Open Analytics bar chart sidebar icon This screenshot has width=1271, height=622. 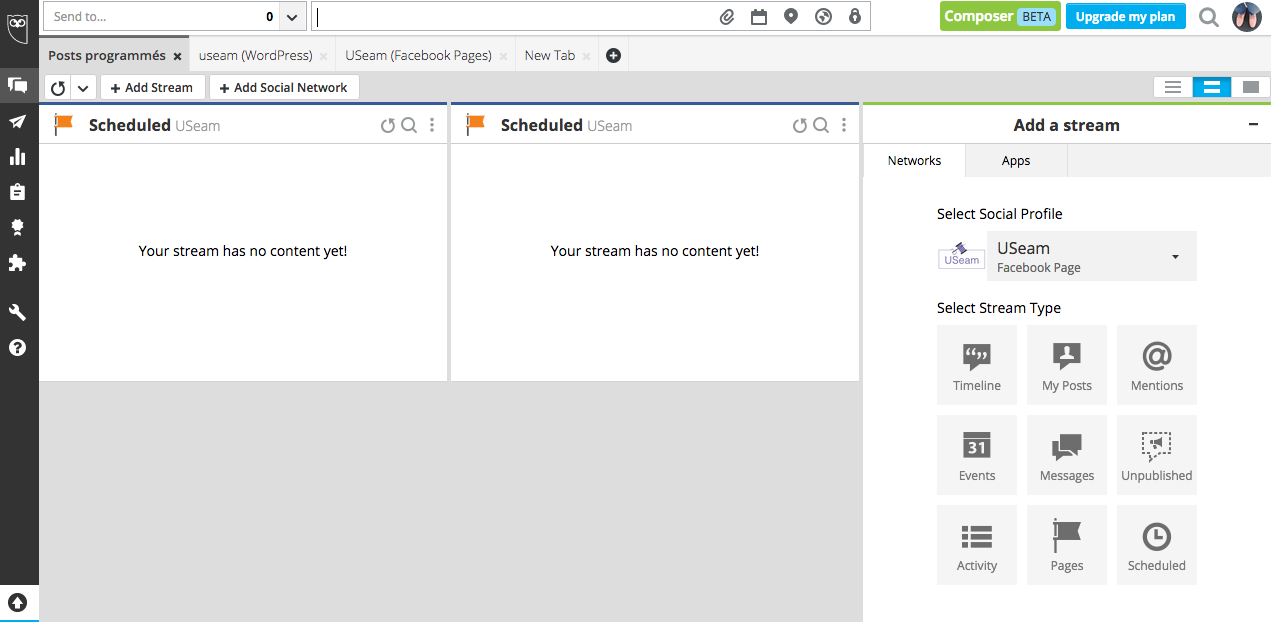coord(17,156)
